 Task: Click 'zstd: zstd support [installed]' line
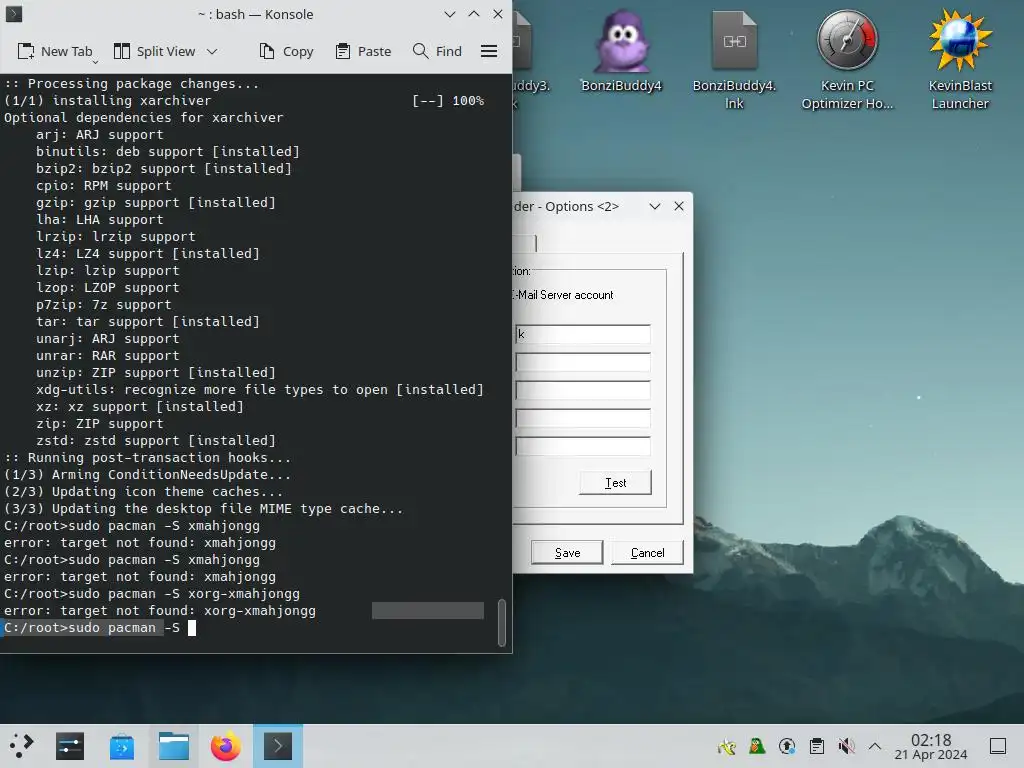point(156,441)
